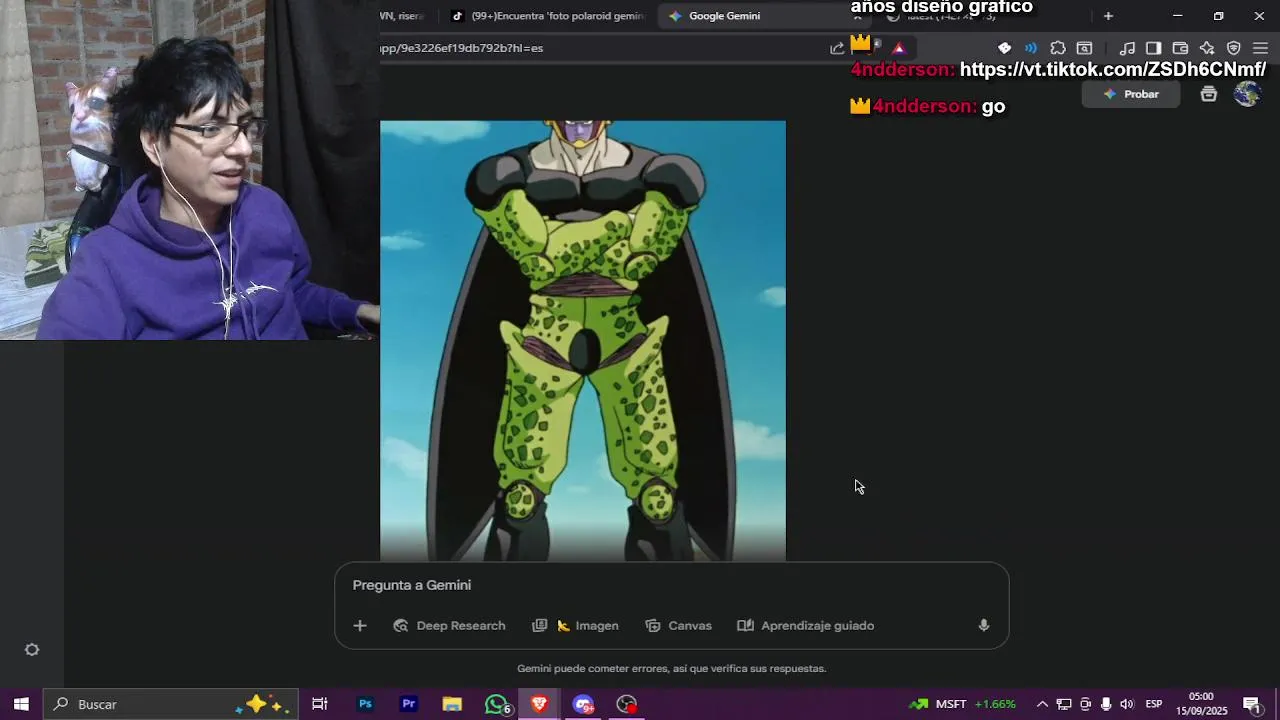Open the Gemini printer-like icon beside Probar

1209,94
